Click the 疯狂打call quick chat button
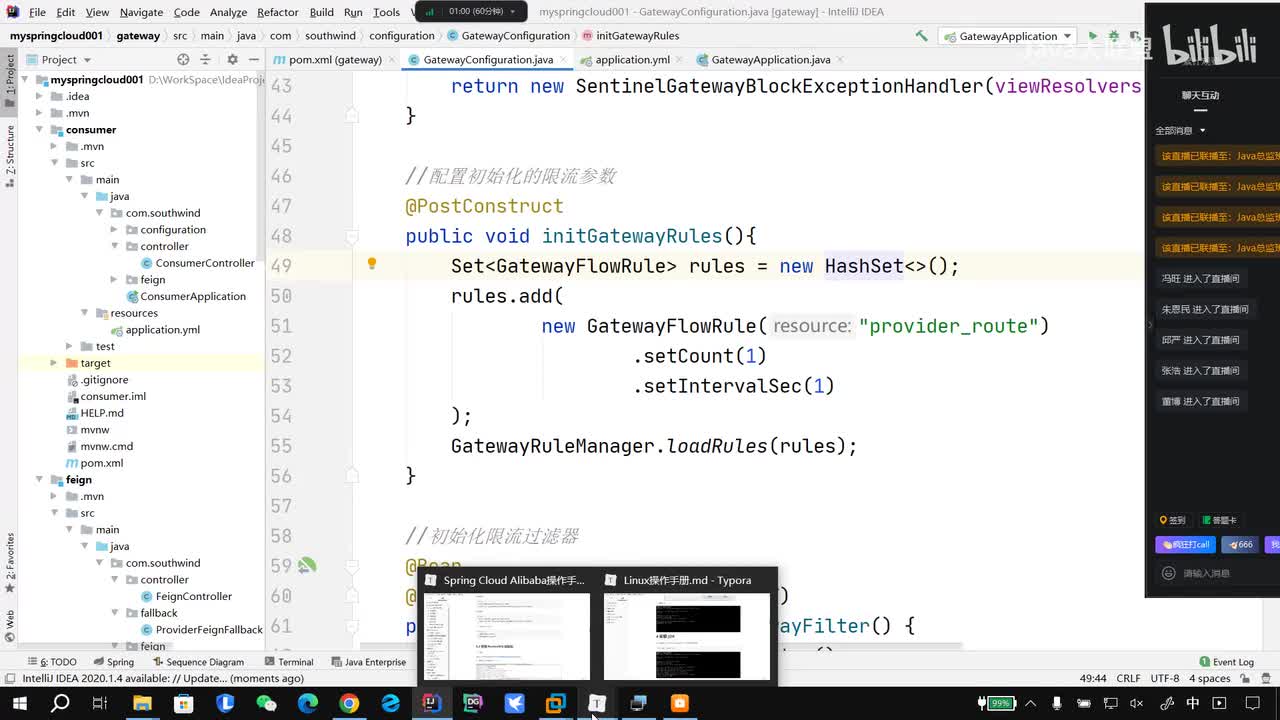This screenshot has height=720, width=1280. pos(1186,545)
